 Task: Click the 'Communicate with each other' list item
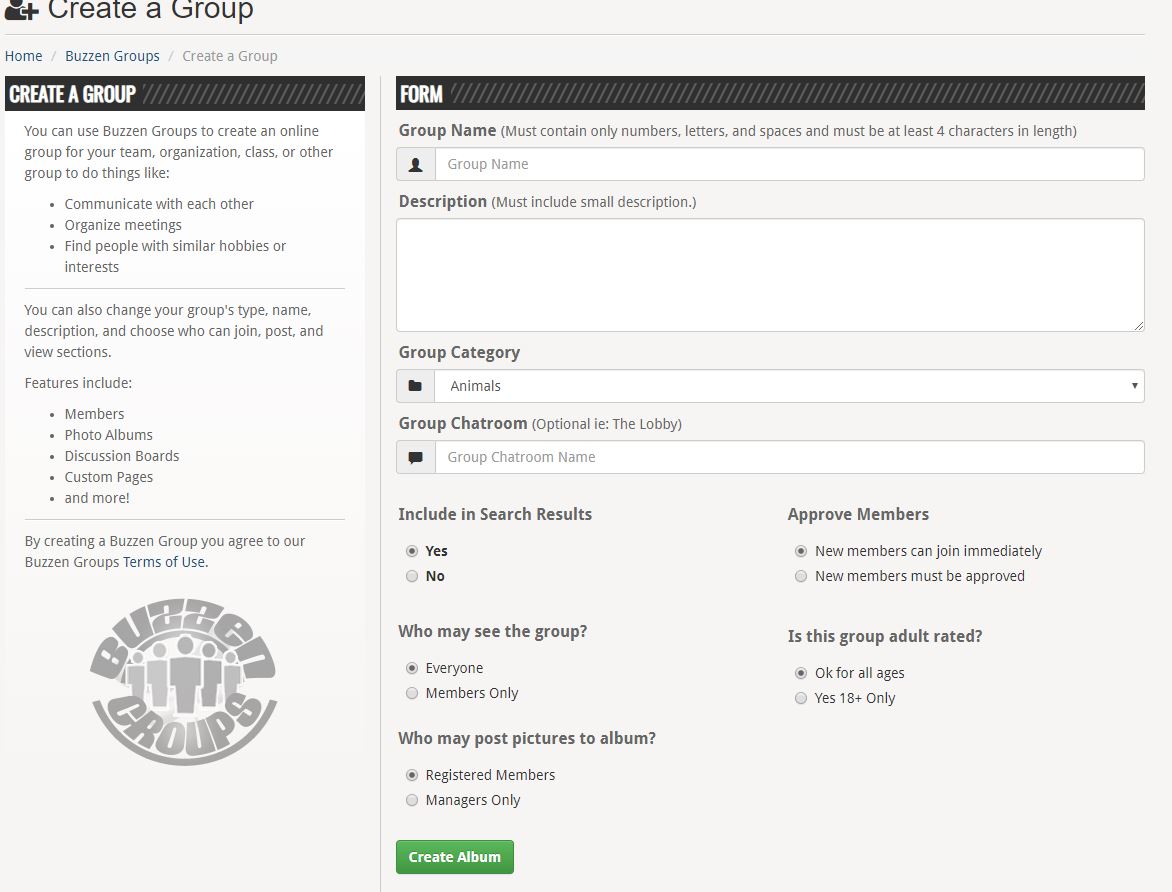(159, 204)
